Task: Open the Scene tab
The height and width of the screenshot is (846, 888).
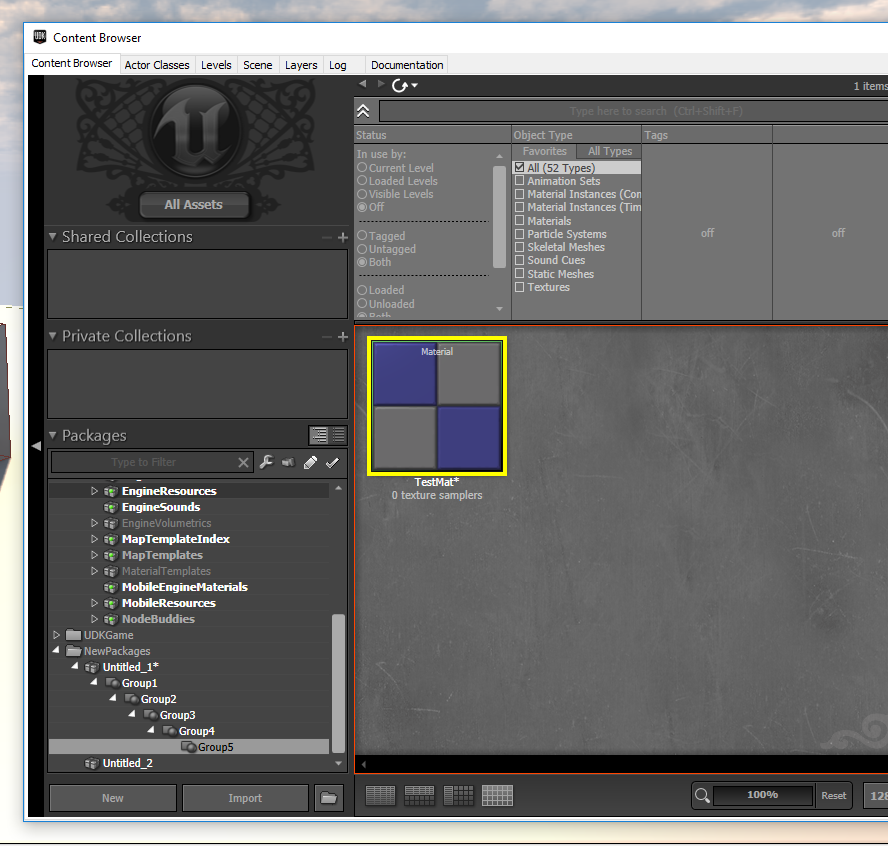Action: [x=258, y=65]
